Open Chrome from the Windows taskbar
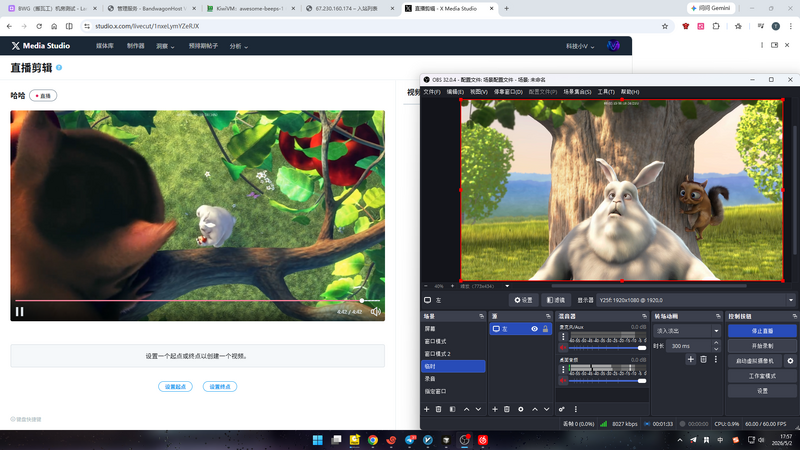The width and height of the screenshot is (800, 450). [x=373, y=440]
